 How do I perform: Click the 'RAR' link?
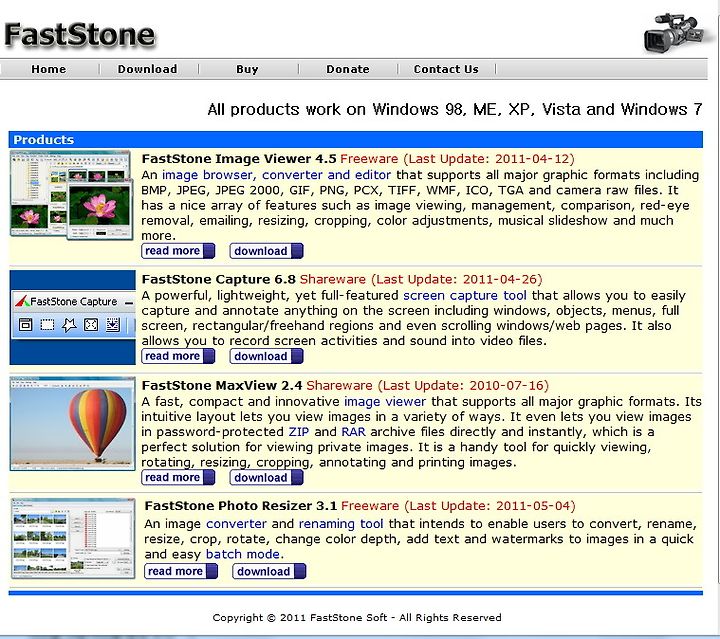coord(354,432)
